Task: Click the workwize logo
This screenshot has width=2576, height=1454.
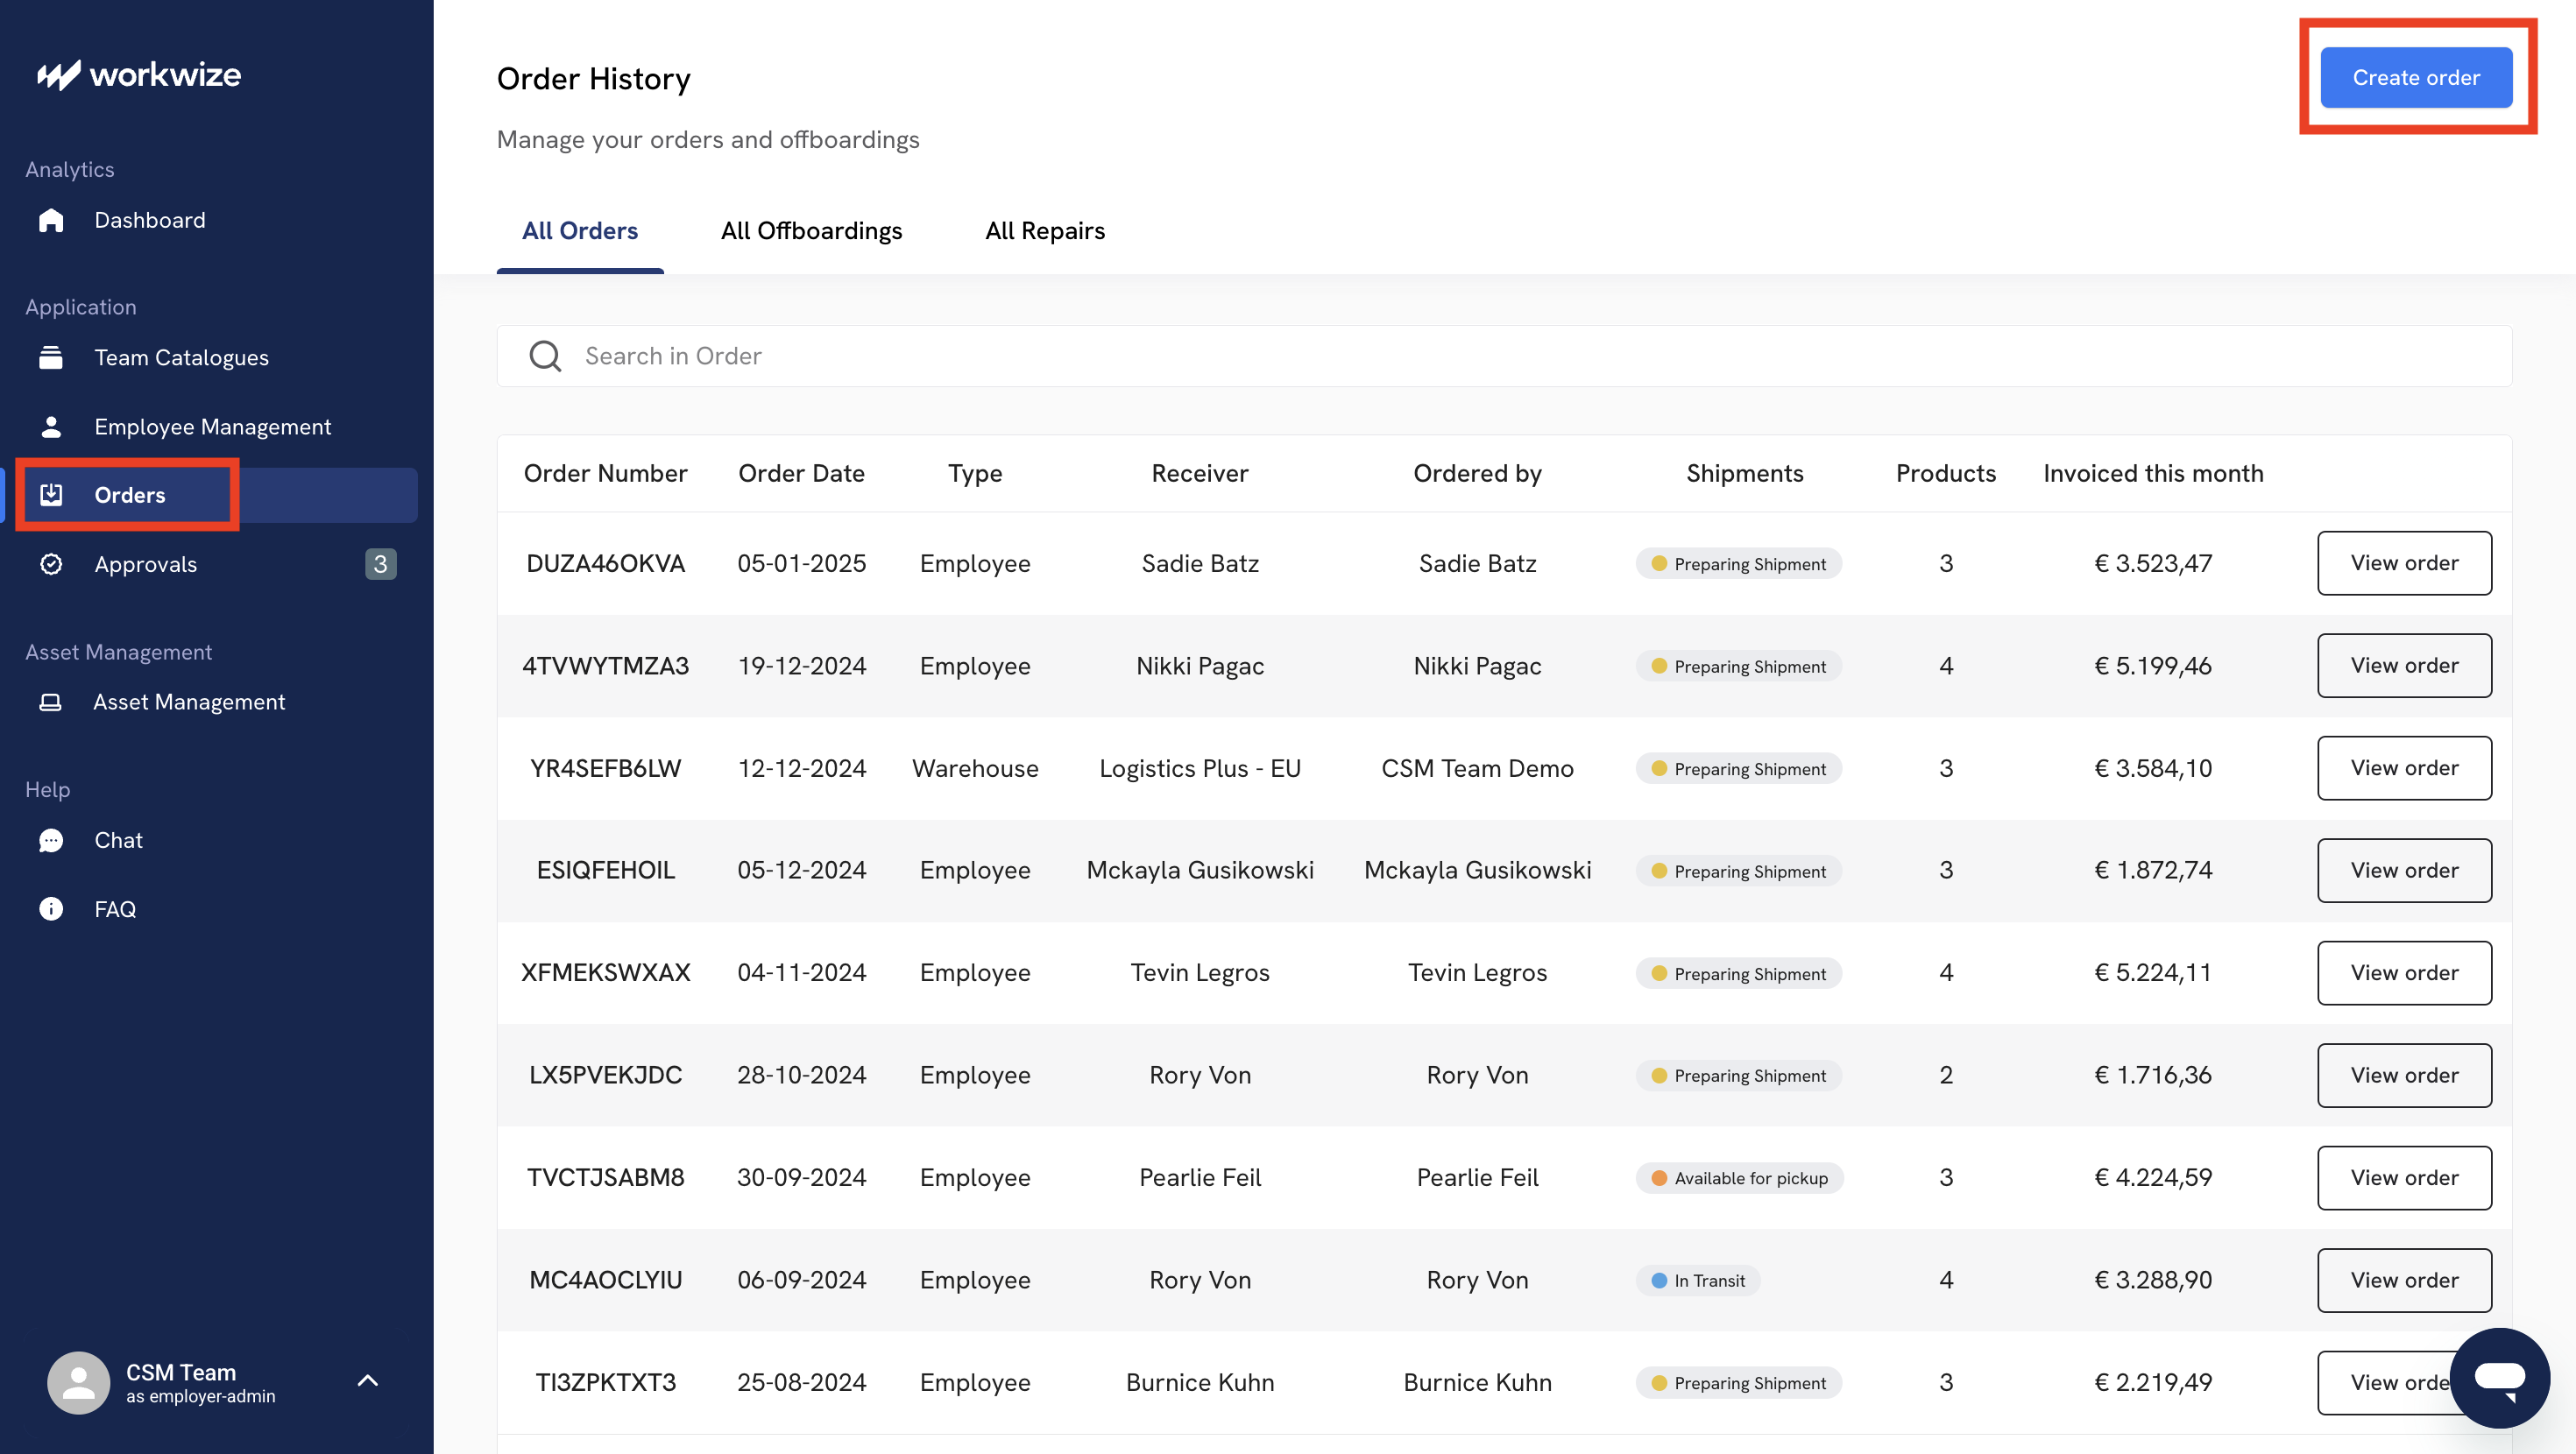Action: pos(139,75)
